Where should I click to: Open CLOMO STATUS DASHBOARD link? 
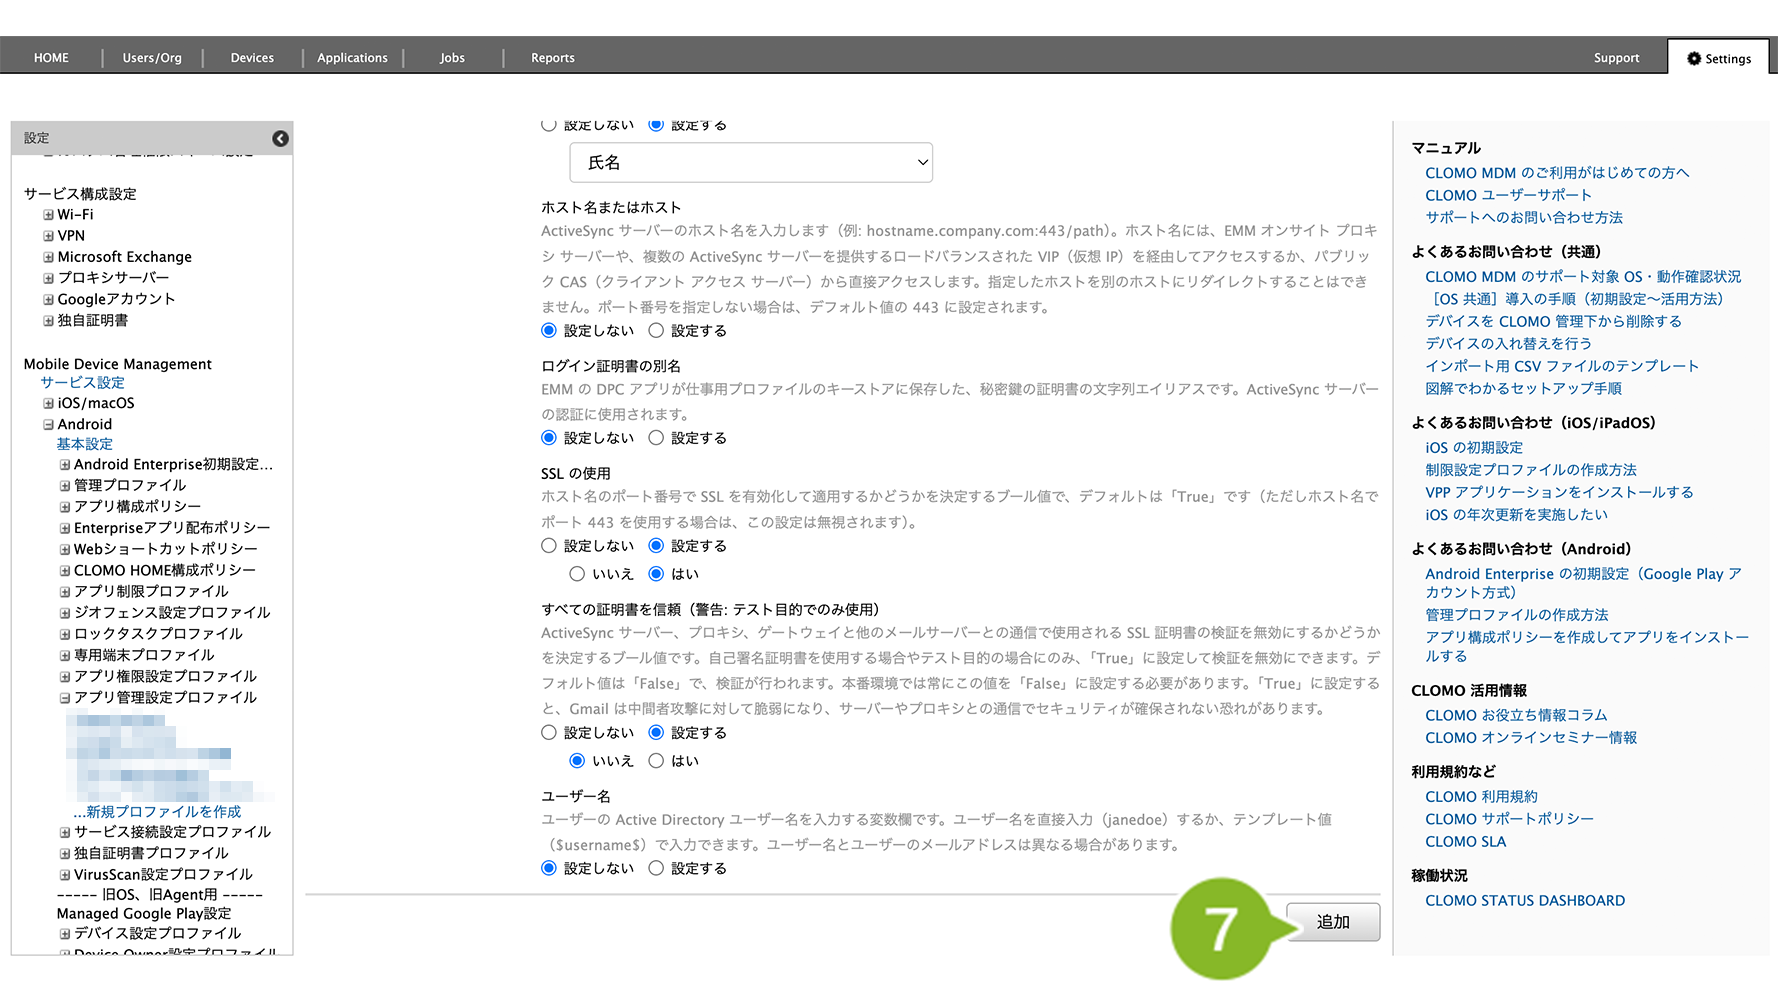click(x=1524, y=901)
